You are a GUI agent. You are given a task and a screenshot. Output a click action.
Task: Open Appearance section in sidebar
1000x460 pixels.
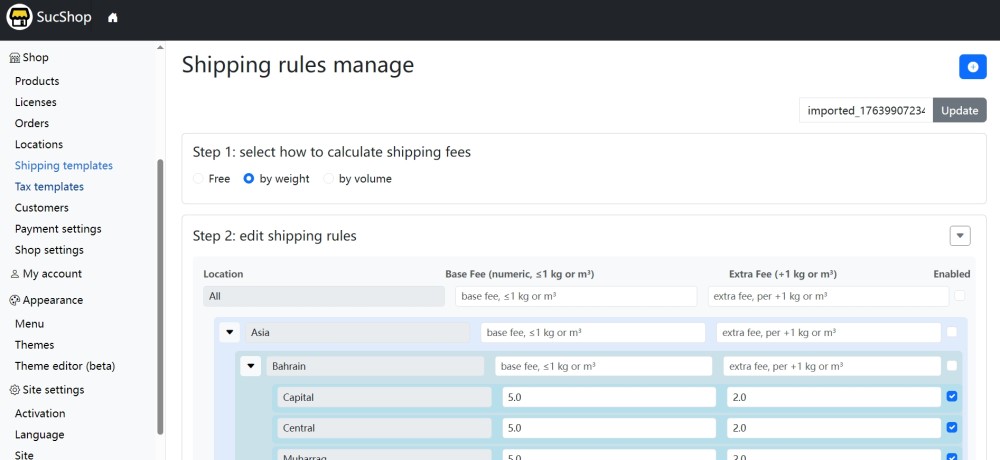click(47, 300)
